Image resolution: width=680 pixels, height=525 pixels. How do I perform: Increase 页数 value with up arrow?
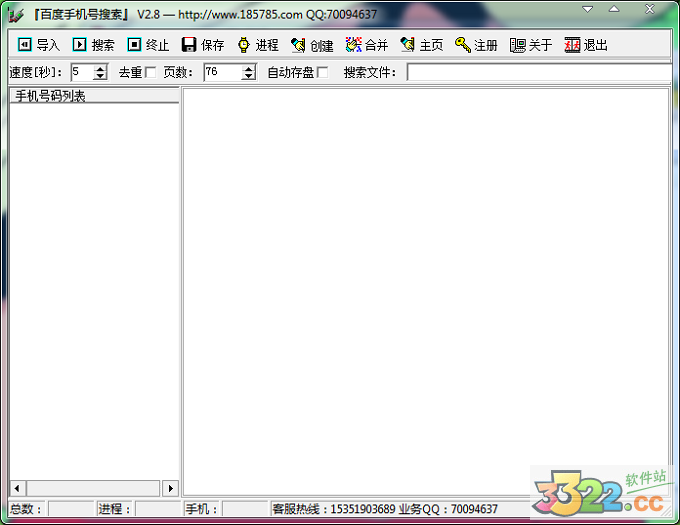[248, 68]
